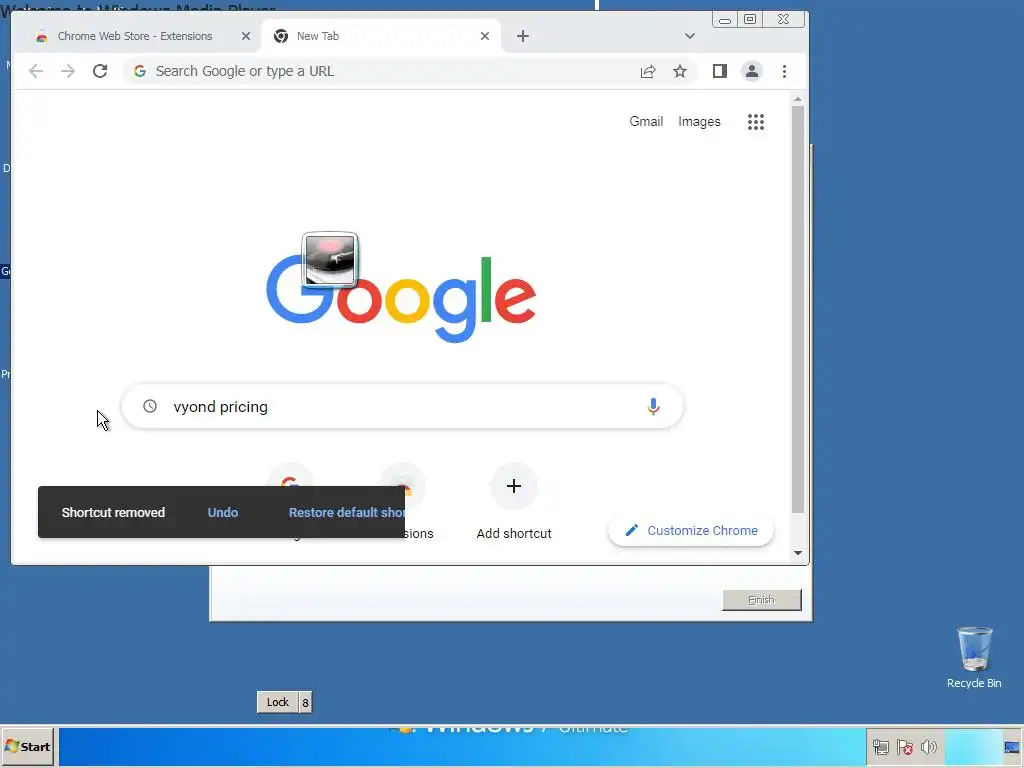Click the turntable doodle on the Google logo

click(330, 259)
